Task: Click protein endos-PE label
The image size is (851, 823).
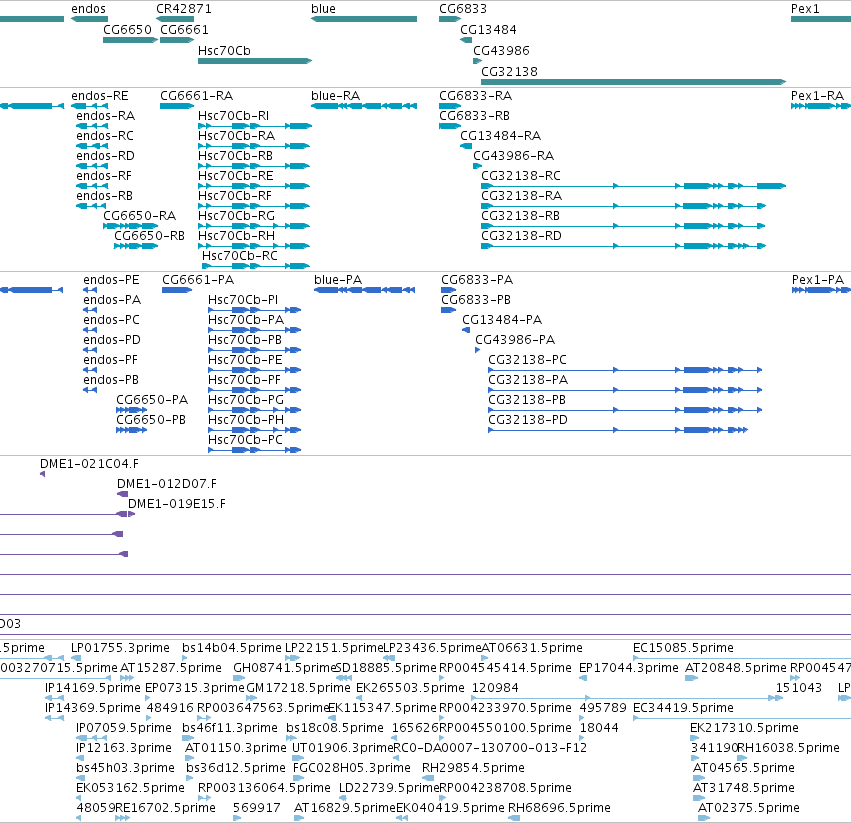Action: pyautogui.click(x=111, y=280)
